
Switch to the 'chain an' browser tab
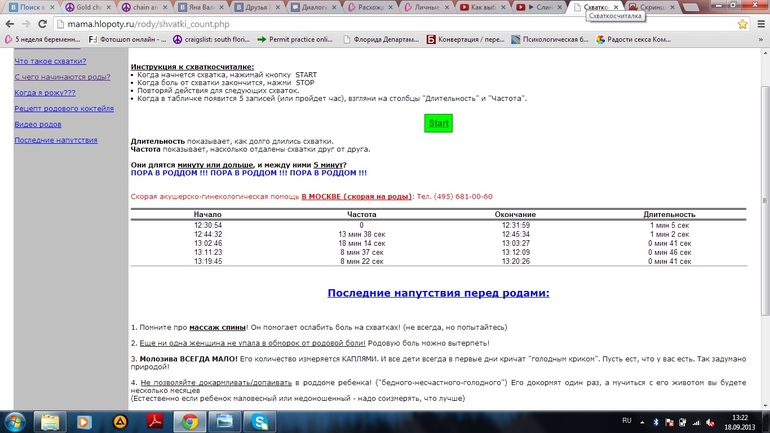click(x=144, y=7)
